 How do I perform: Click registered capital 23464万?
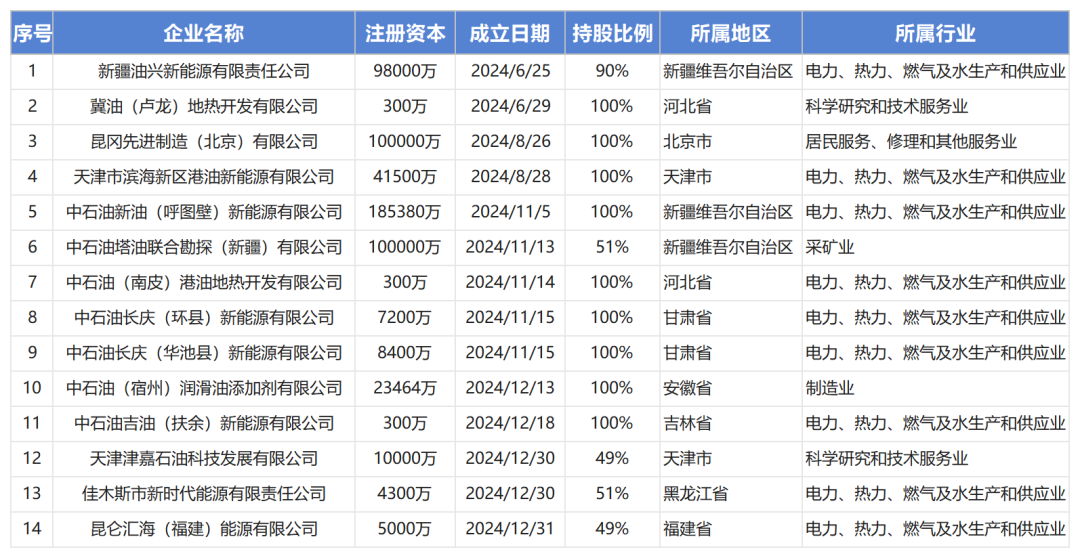[405, 388]
